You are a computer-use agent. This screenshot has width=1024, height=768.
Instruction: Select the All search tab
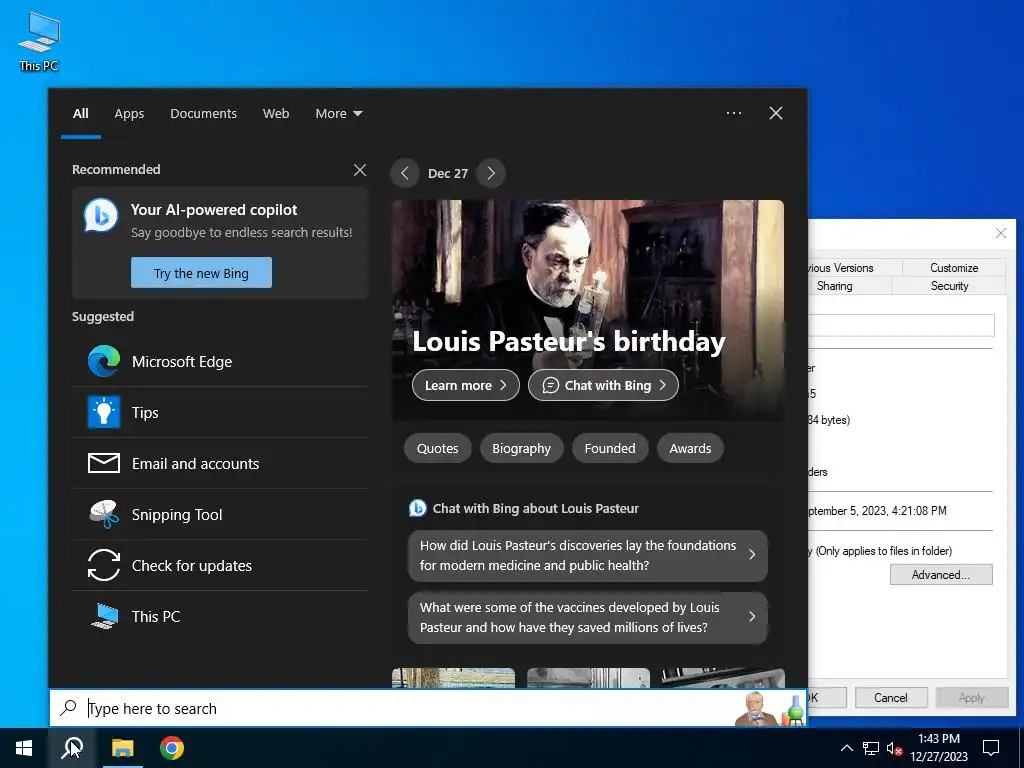(80, 114)
